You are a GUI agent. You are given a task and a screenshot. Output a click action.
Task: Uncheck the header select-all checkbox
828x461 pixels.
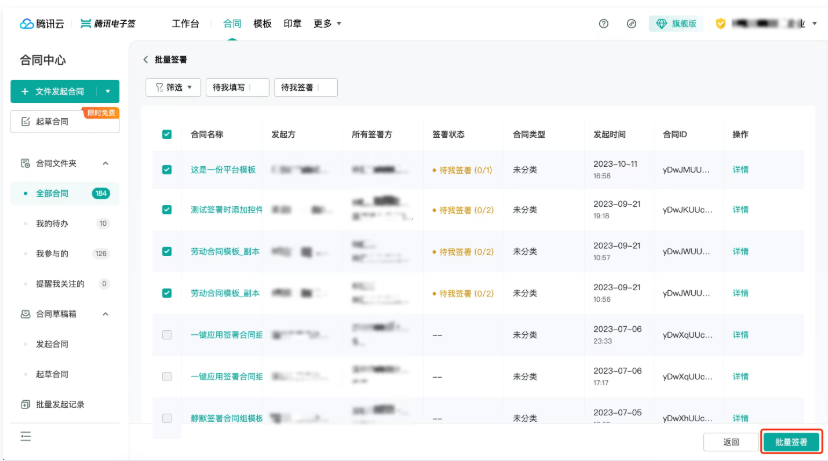click(167, 134)
